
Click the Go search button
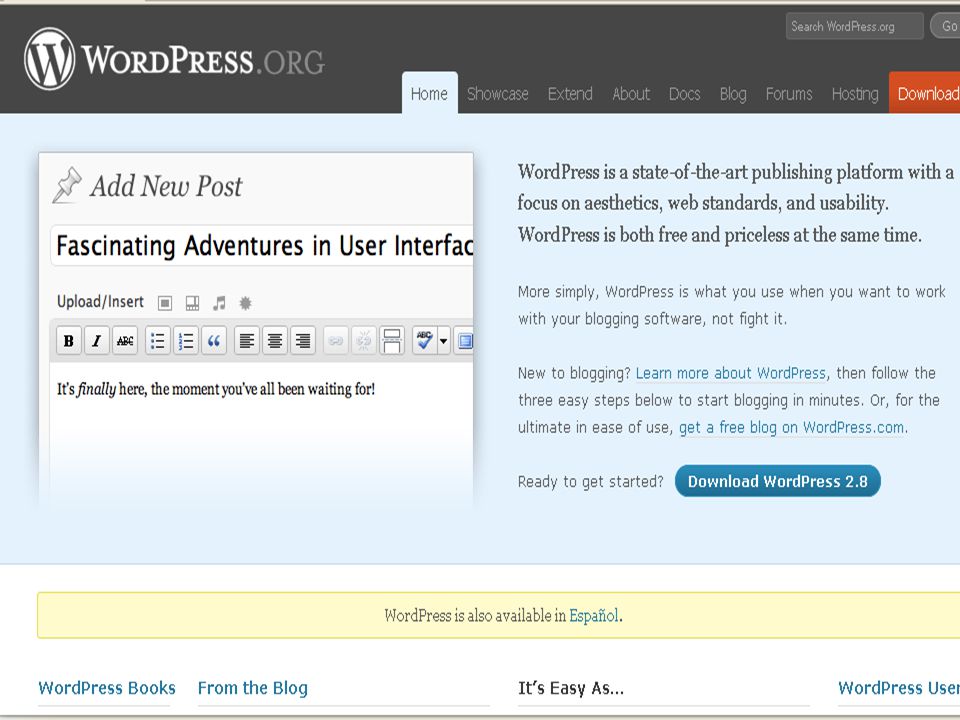(946, 26)
